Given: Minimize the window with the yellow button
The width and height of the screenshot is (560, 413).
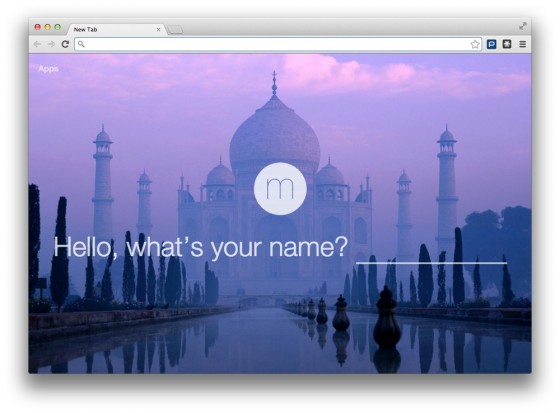Looking at the screenshot, I should [x=48, y=27].
